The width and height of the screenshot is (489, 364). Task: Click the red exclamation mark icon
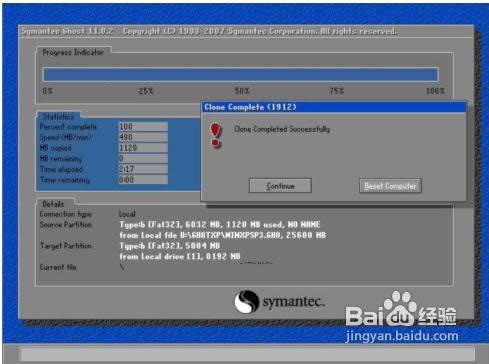click(216, 135)
